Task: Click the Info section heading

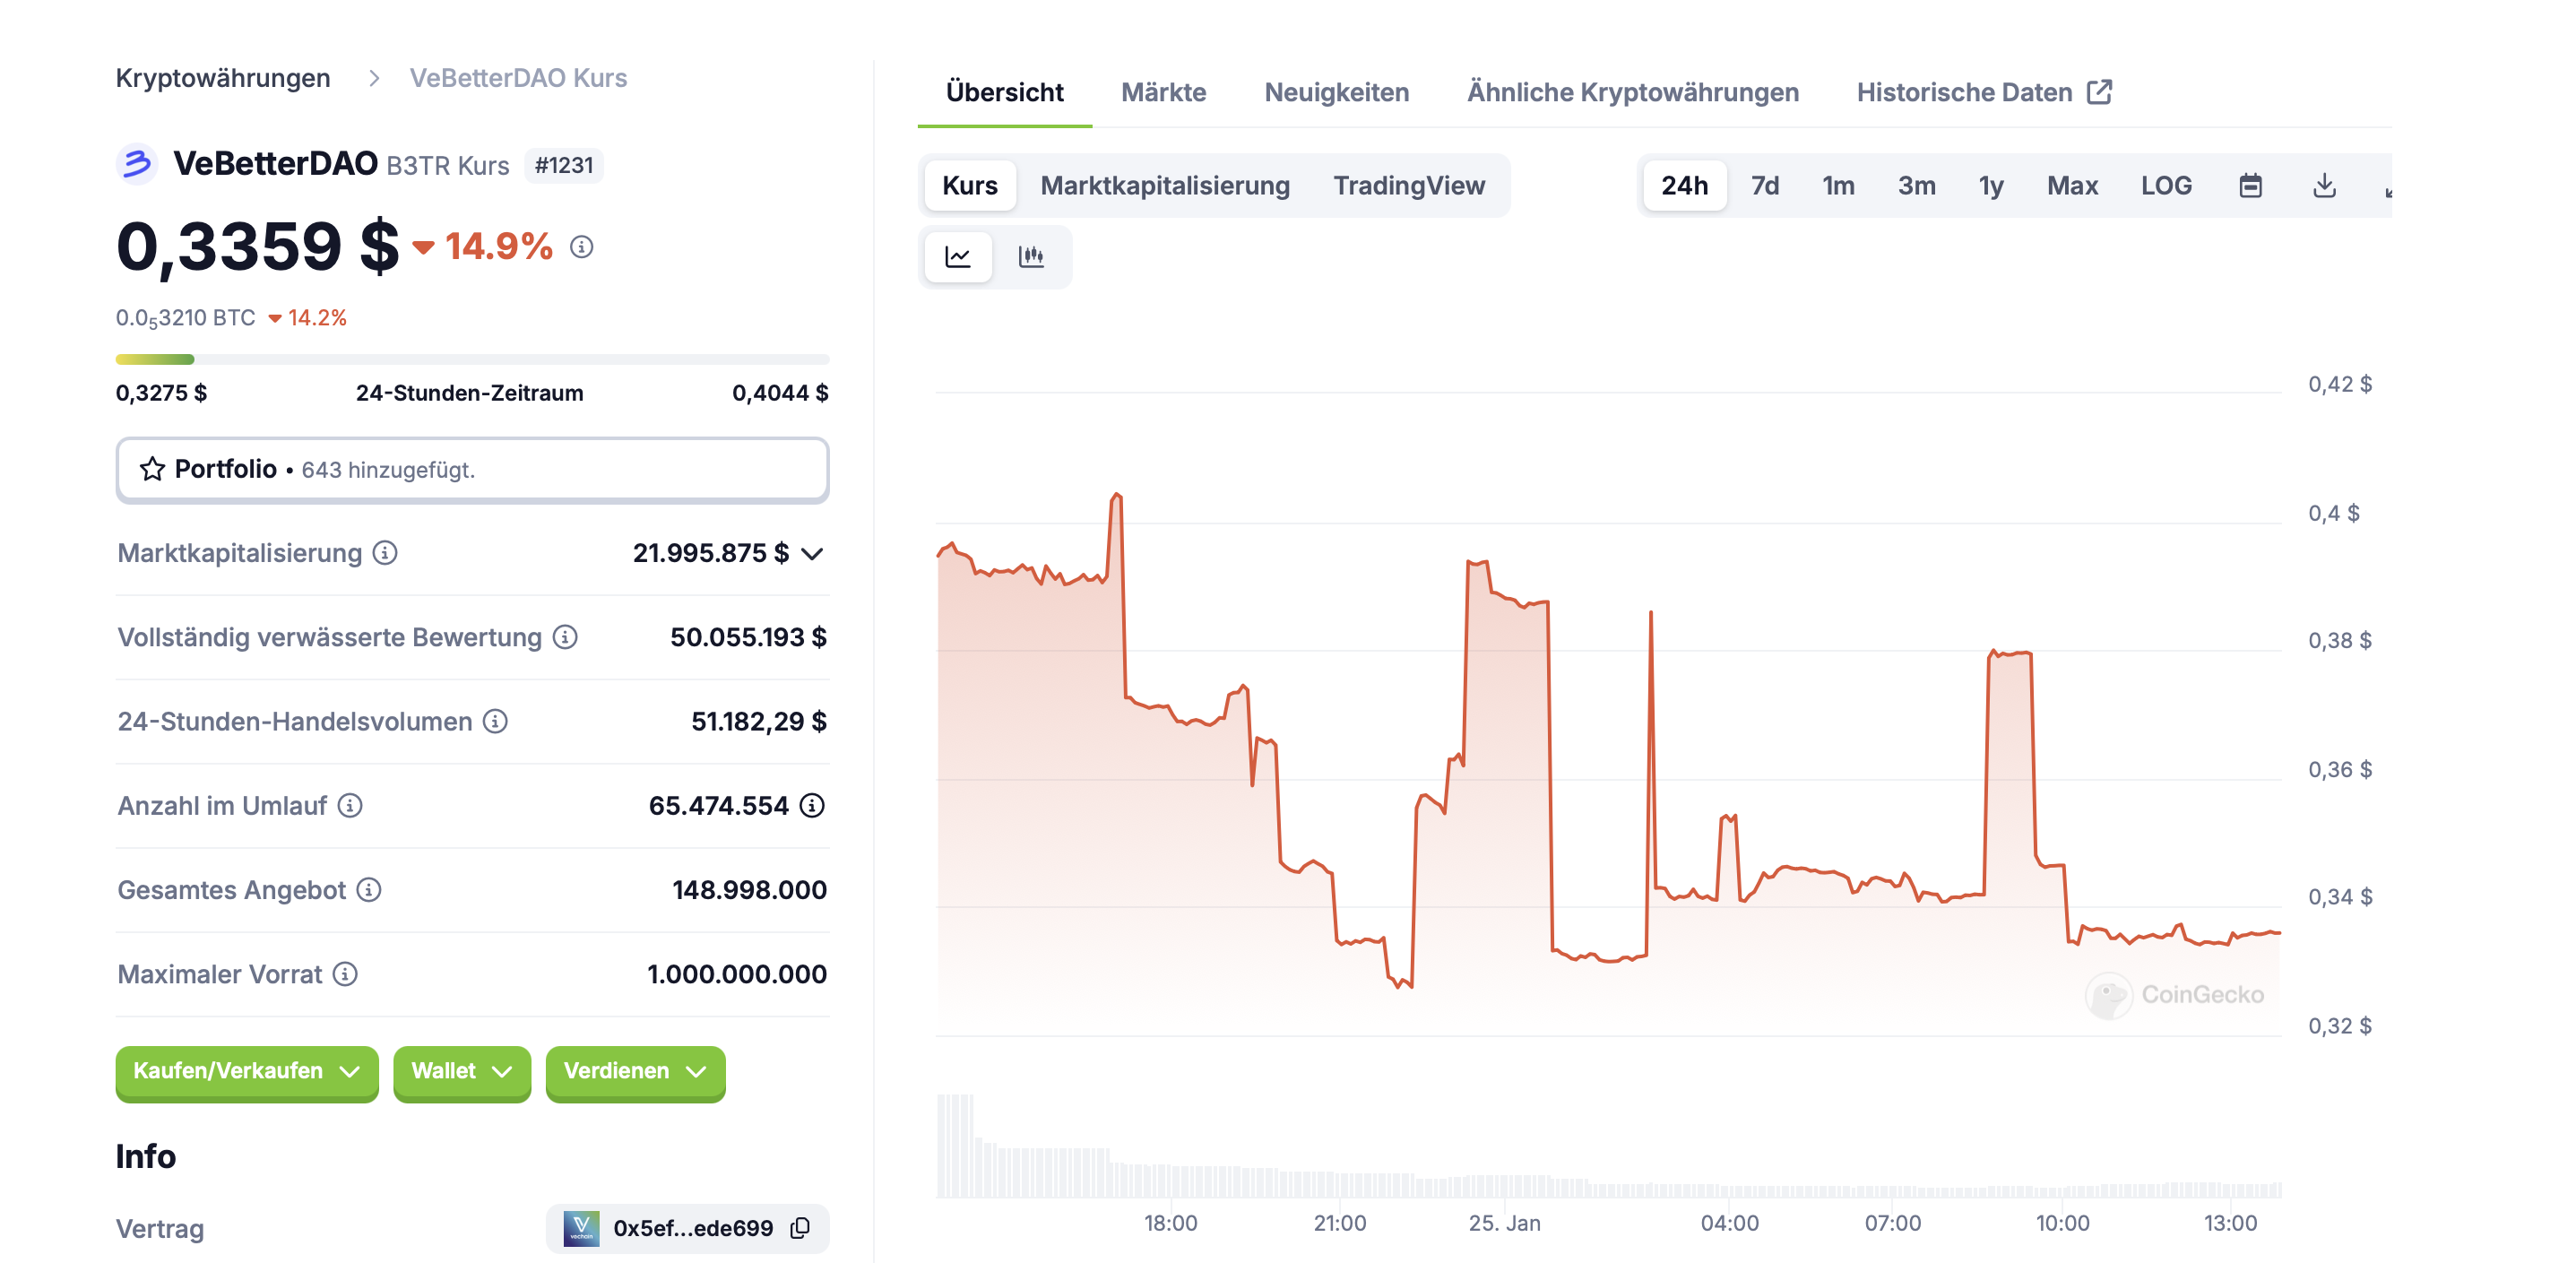Action: [146, 1157]
